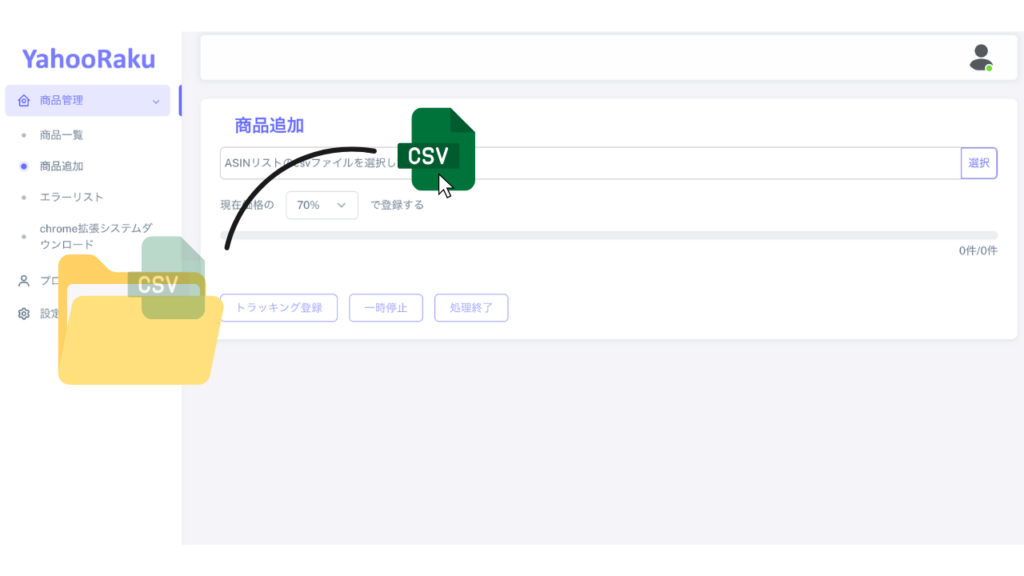The width and height of the screenshot is (1024, 576).
Task: Click the ASIN list CSV file field
Action: [590, 163]
